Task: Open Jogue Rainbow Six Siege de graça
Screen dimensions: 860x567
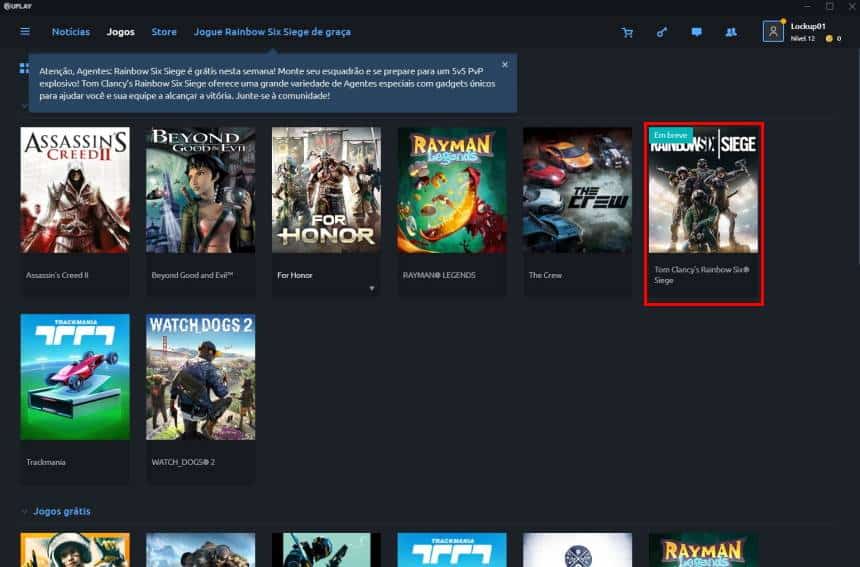Action: pos(272,32)
